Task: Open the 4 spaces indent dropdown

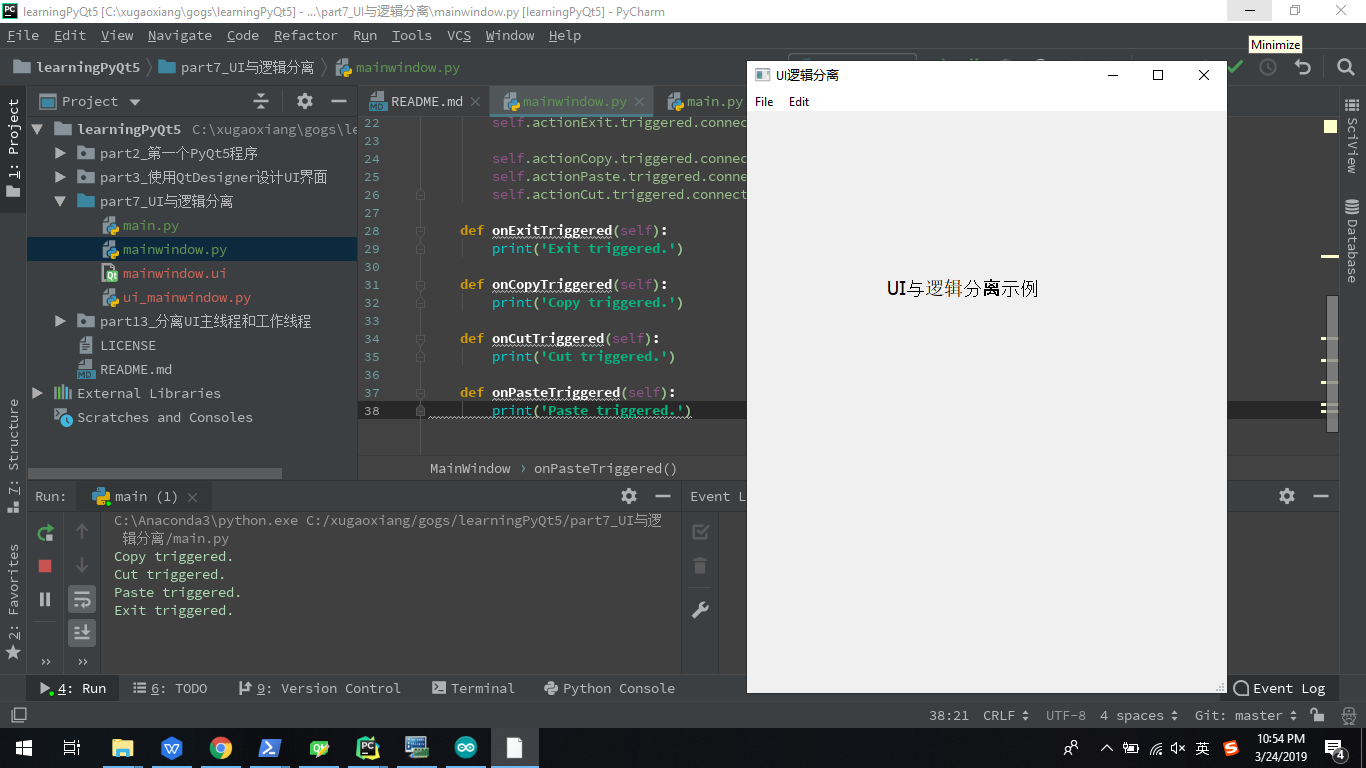Action: (1138, 715)
